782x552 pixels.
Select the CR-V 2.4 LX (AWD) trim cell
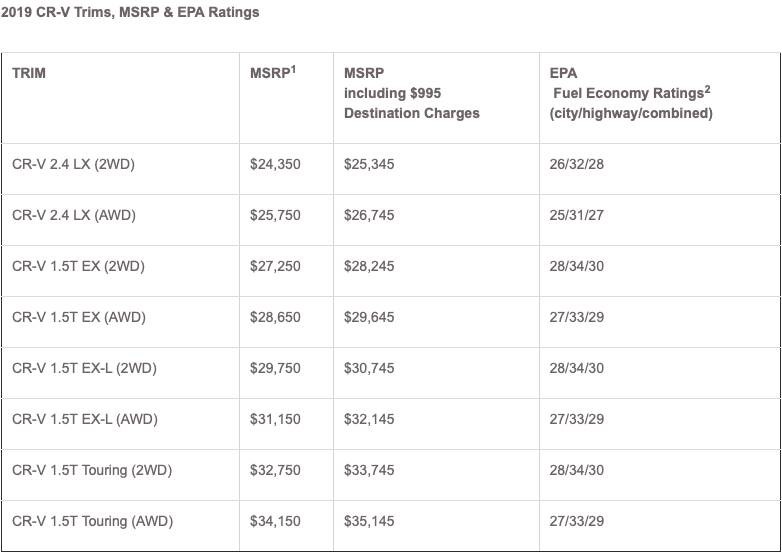pos(74,215)
